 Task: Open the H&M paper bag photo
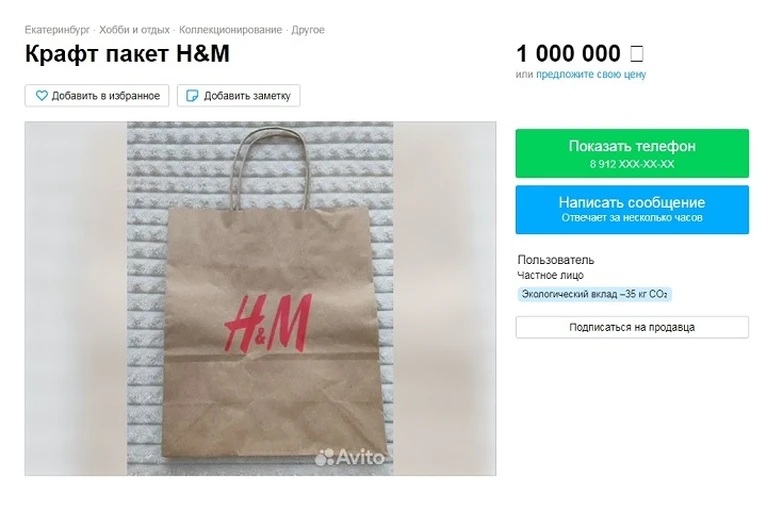pos(260,298)
